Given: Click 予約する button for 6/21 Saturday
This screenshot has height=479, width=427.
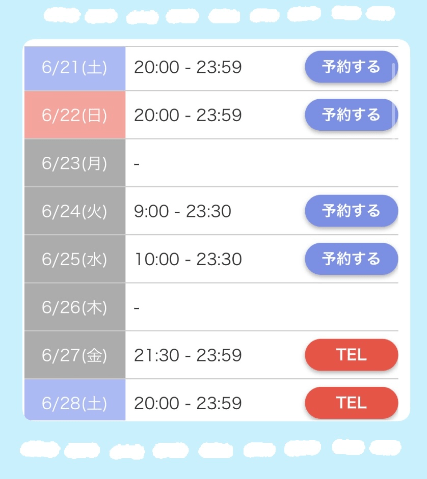Looking at the screenshot, I should point(351,67).
